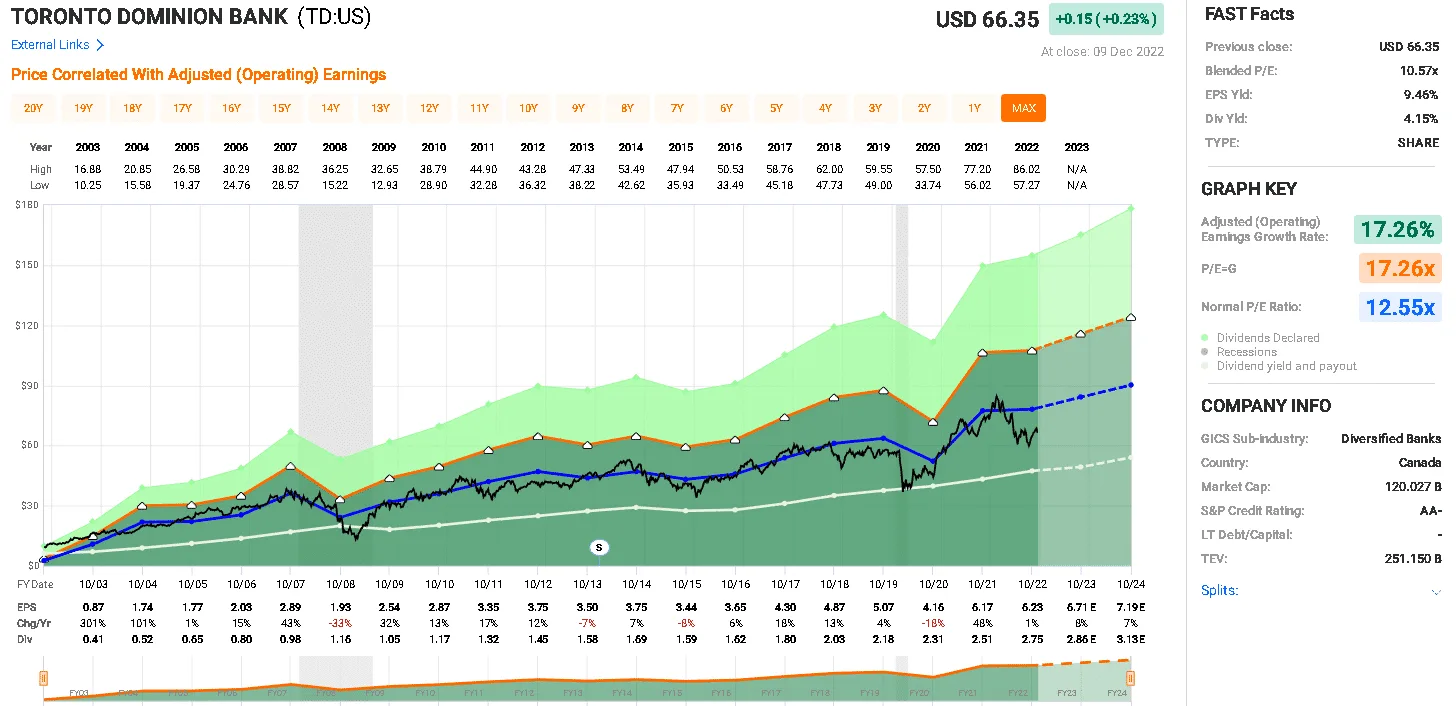Screen dimensions: 1456x706
Task: Click the forecast circle marker at 10/24 on blue line
Action: tap(1131, 385)
